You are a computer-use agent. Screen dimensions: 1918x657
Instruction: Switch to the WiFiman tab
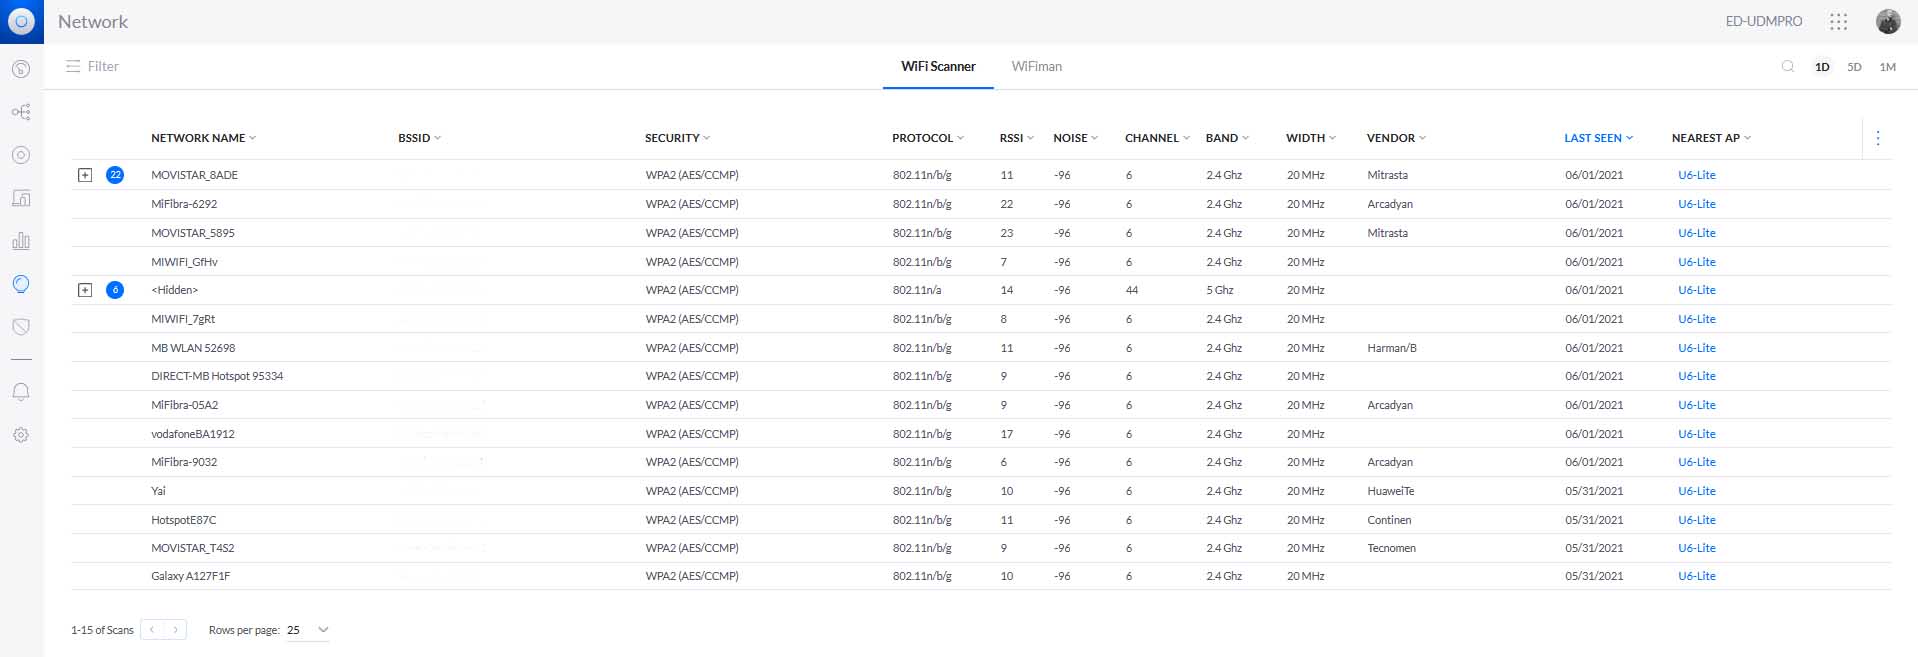[x=1036, y=66]
